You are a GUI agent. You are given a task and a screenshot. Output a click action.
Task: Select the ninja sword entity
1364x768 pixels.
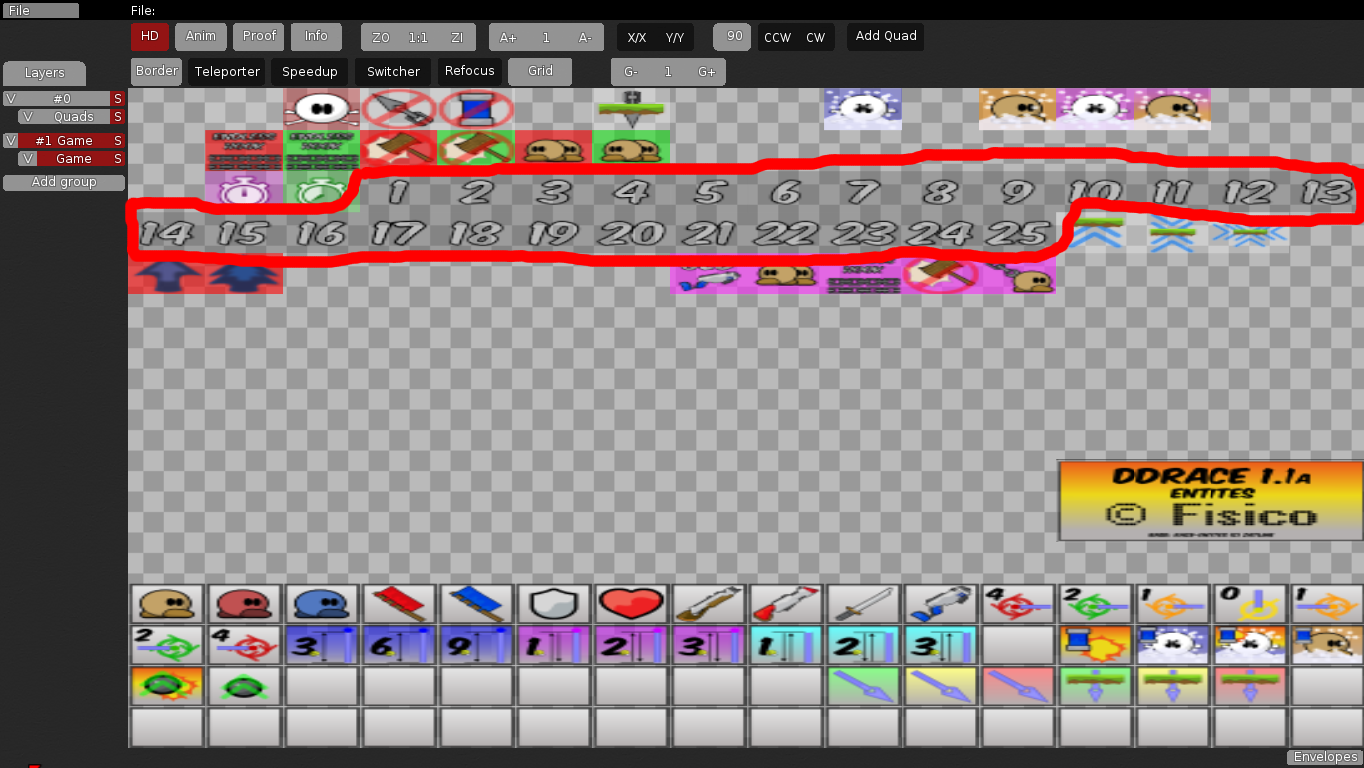[x=863, y=604]
